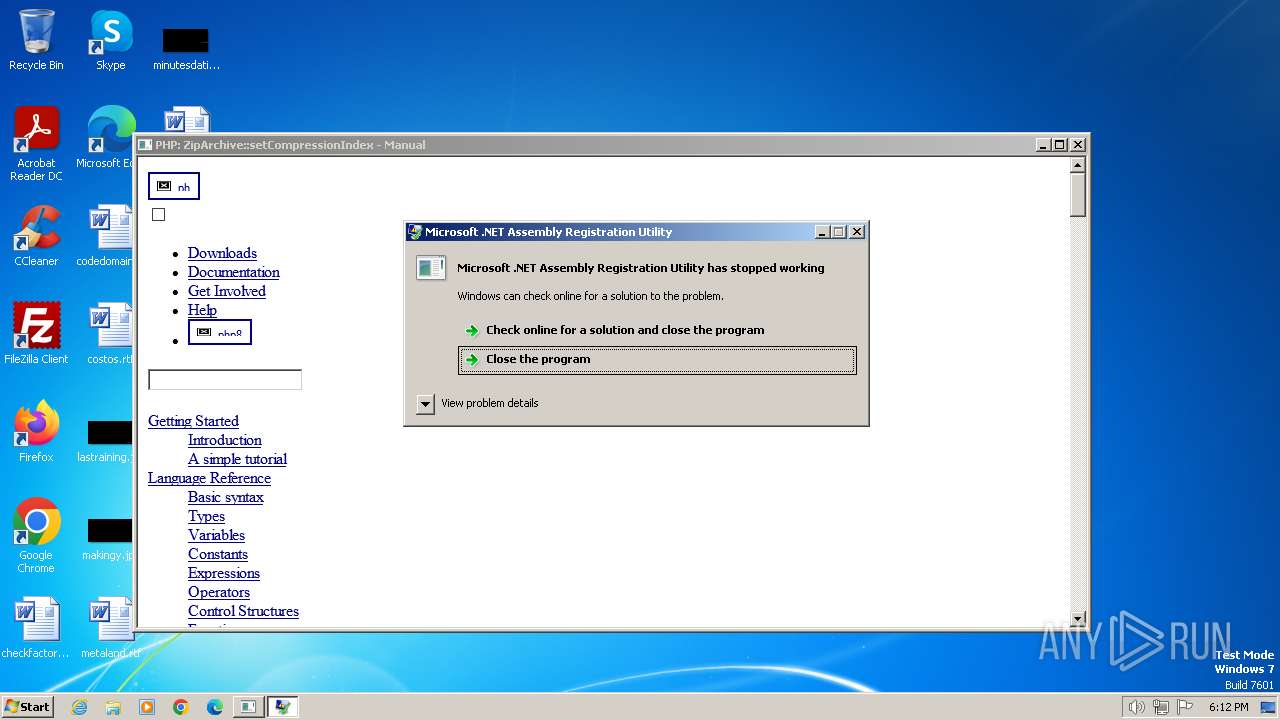Open CCleaner desktop shortcut
The image size is (1280, 720).
coord(36,236)
